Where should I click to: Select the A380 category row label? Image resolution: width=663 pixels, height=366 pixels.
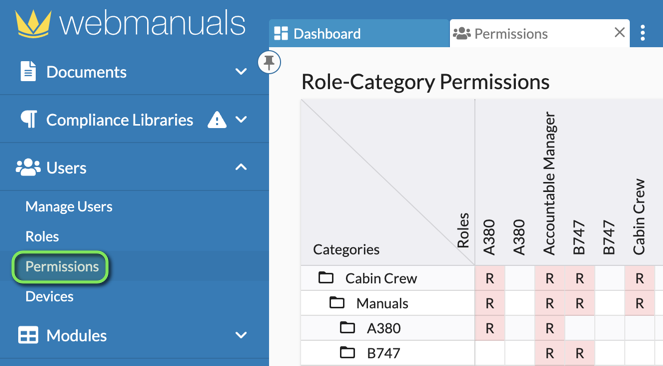click(x=384, y=328)
